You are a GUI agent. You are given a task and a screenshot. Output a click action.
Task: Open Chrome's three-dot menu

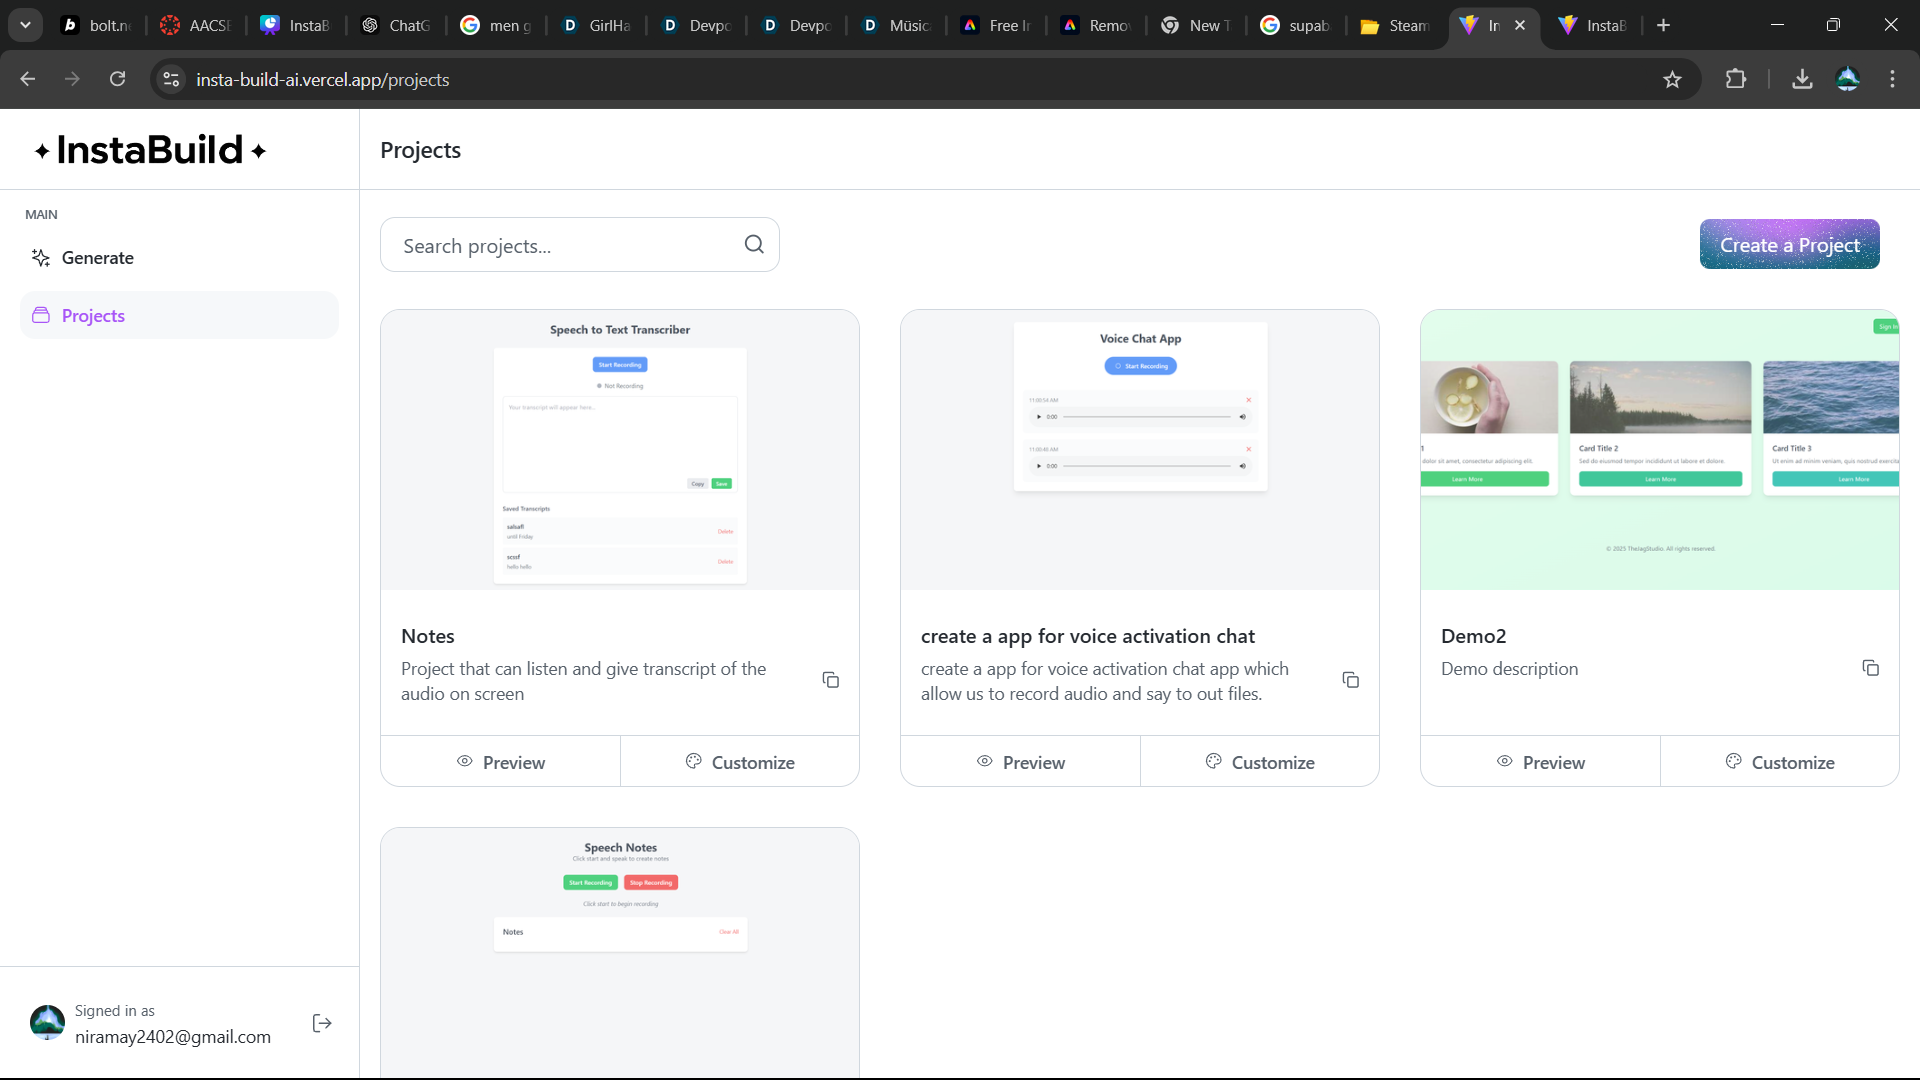coord(1892,79)
